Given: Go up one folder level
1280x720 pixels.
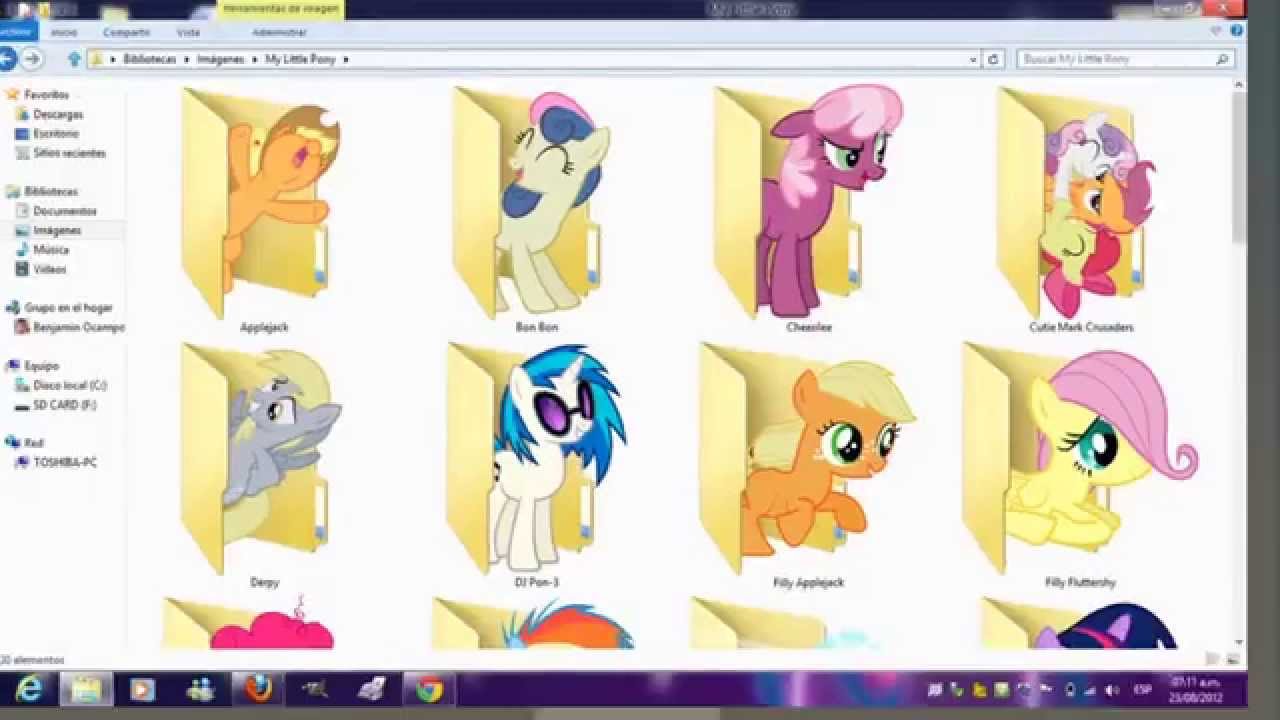Looking at the screenshot, I should click(x=74, y=59).
